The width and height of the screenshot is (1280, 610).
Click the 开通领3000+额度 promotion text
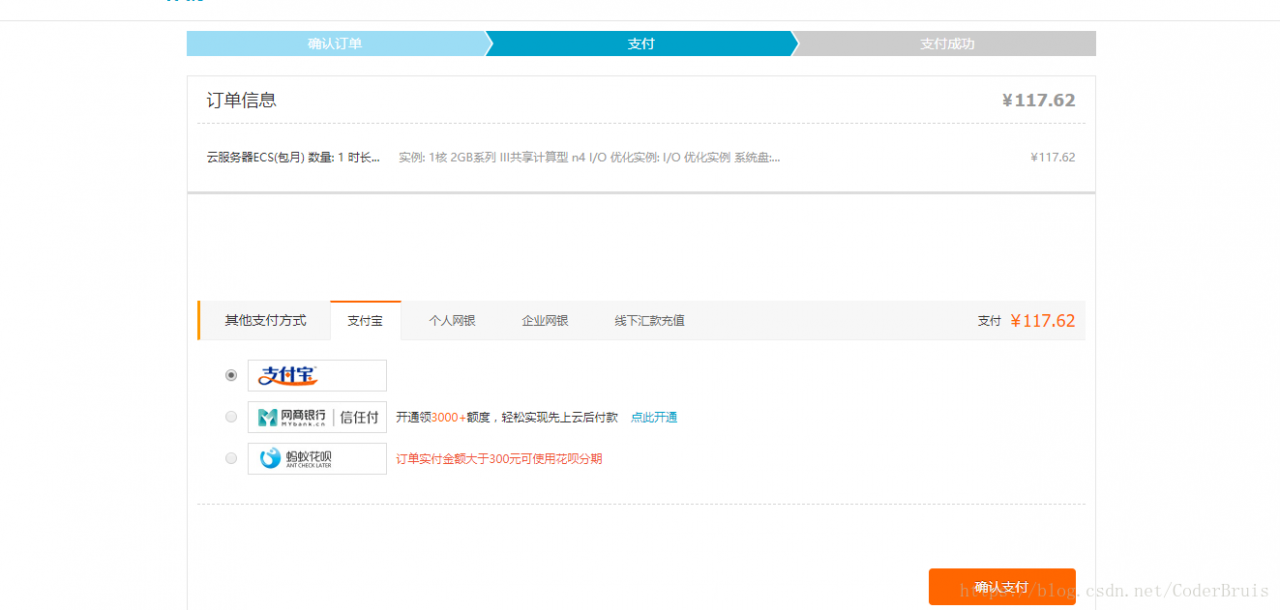(x=507, y=417)
